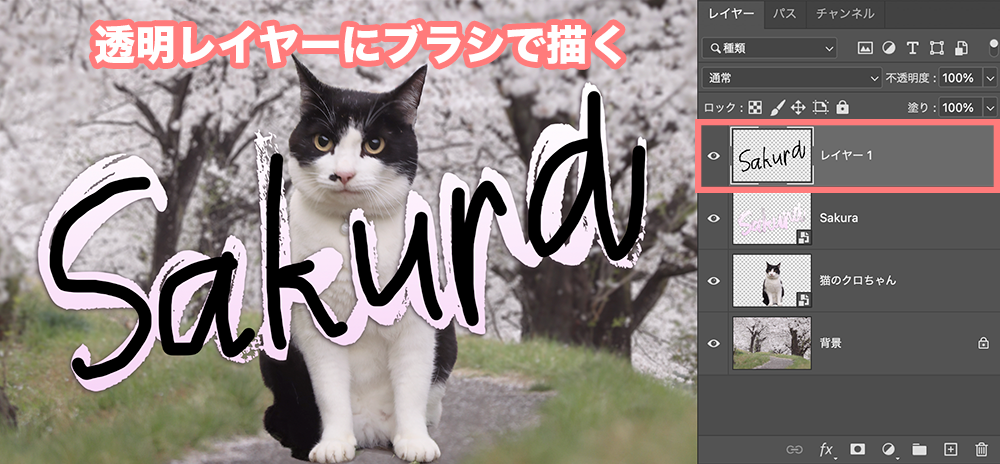The image size is (1000, 464).
Task: Lock image pixels brush icon
Action: [x=776, y=107]
